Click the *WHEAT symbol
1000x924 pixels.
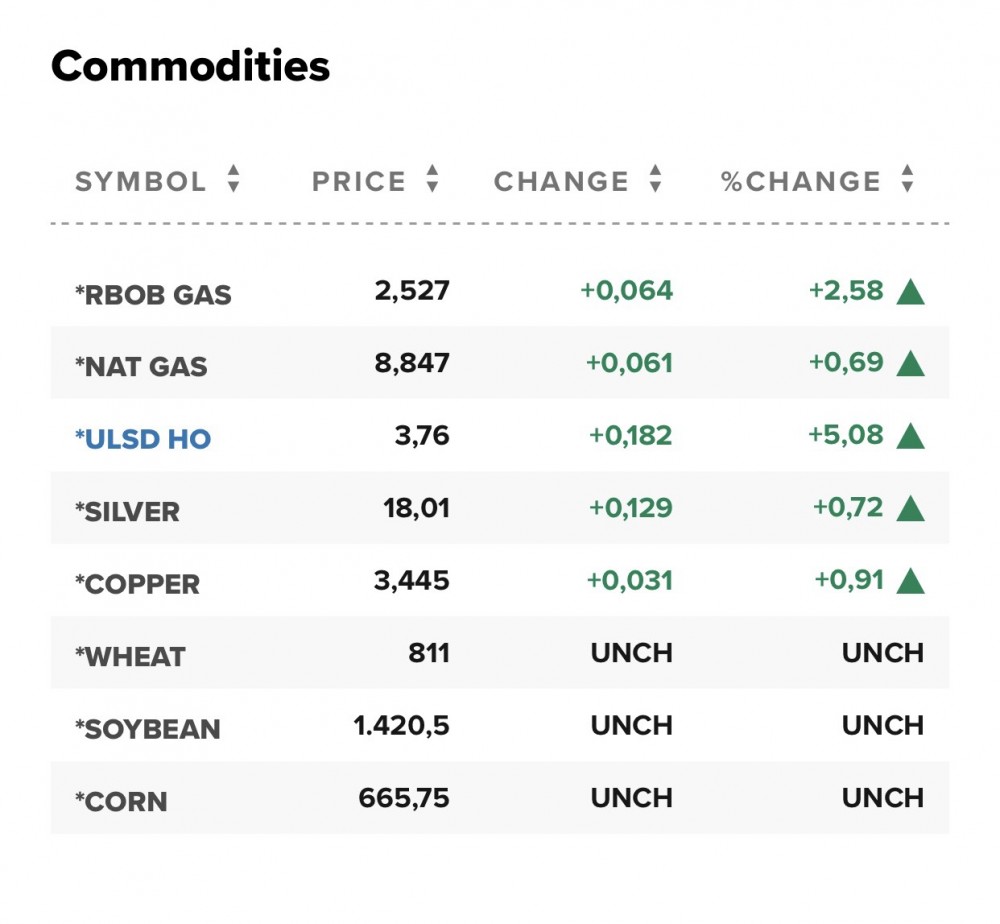[130, 657]
